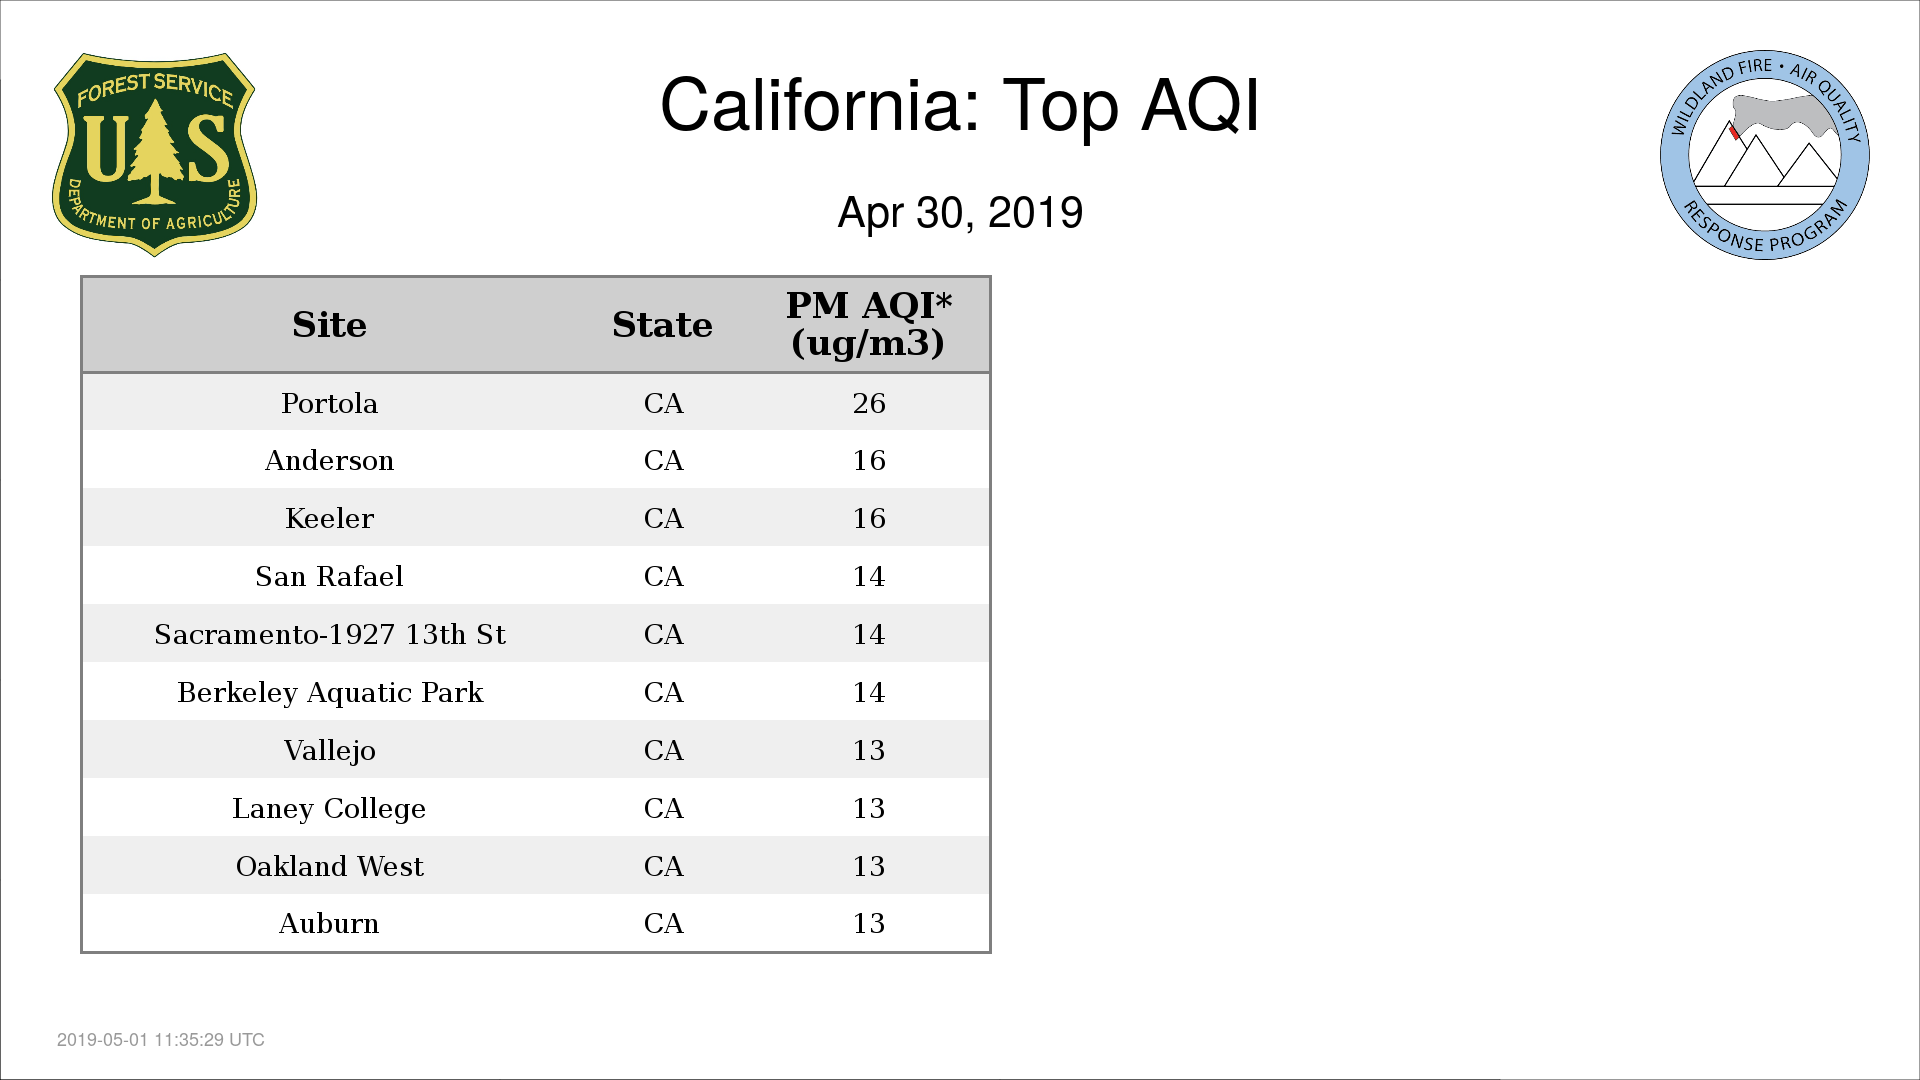1920x1080 pixels.
Task: Click Portola's AQI value 26
Action: click(x=869, y=403)
